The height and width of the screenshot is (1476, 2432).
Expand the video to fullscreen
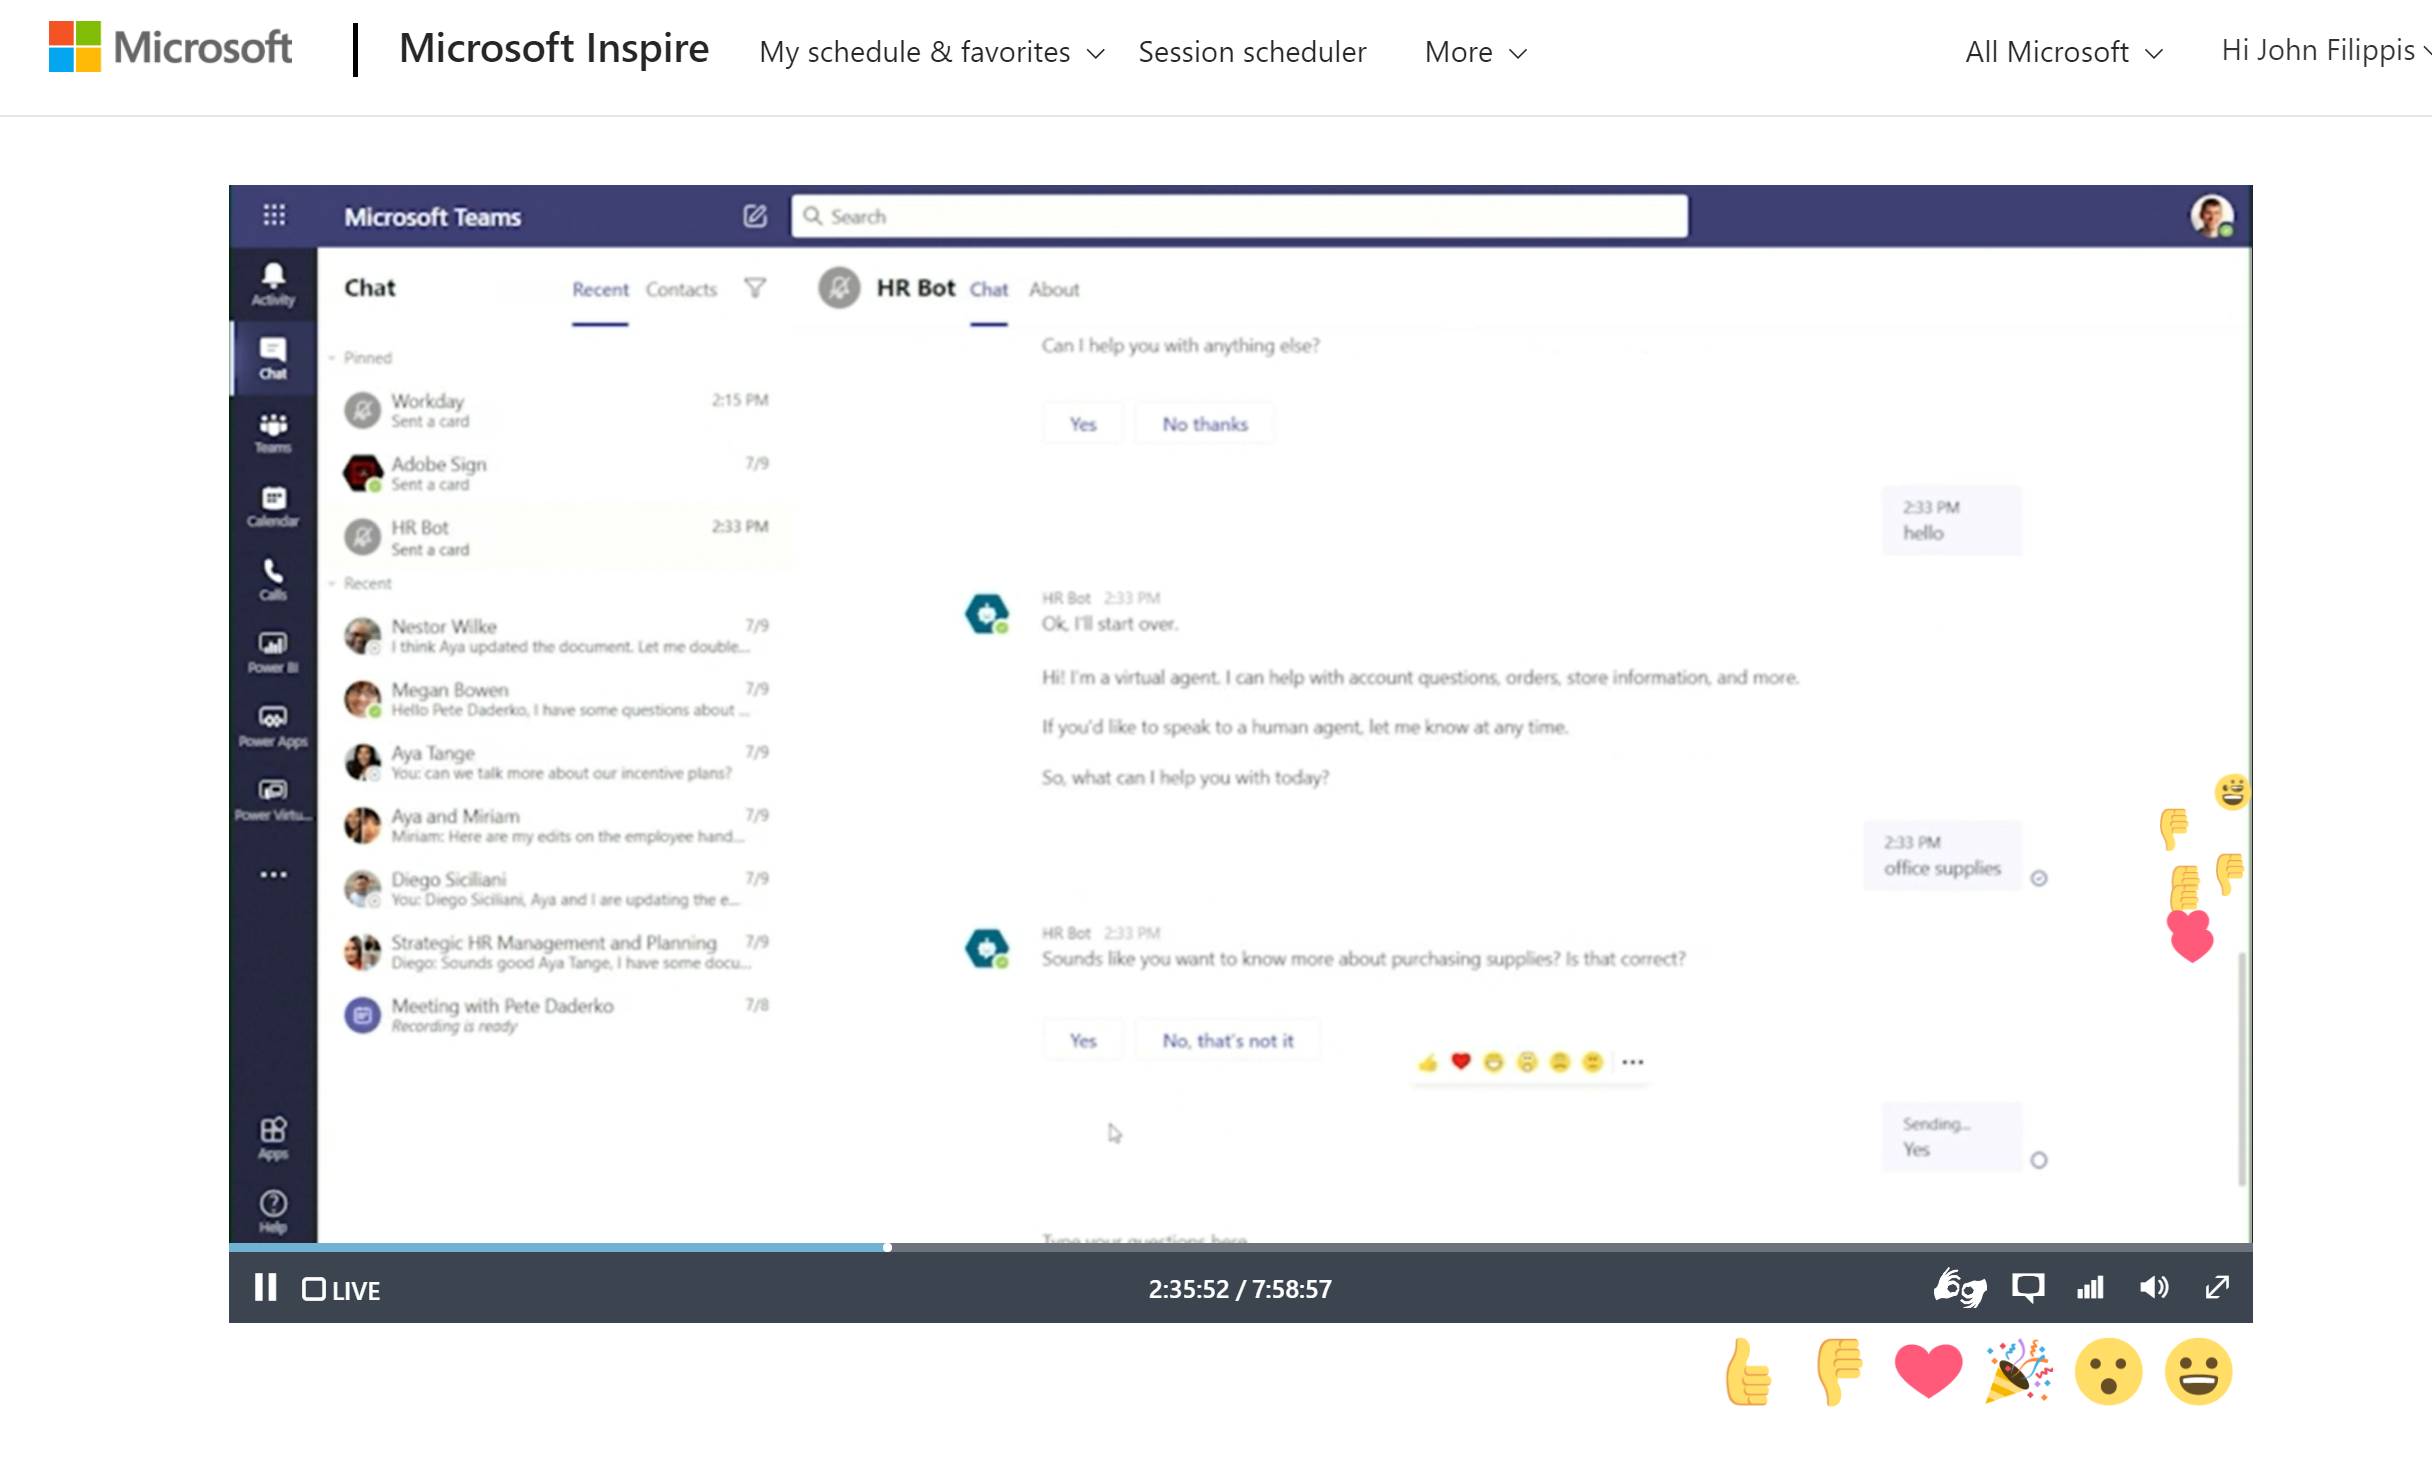(x=2217, y=1288)
